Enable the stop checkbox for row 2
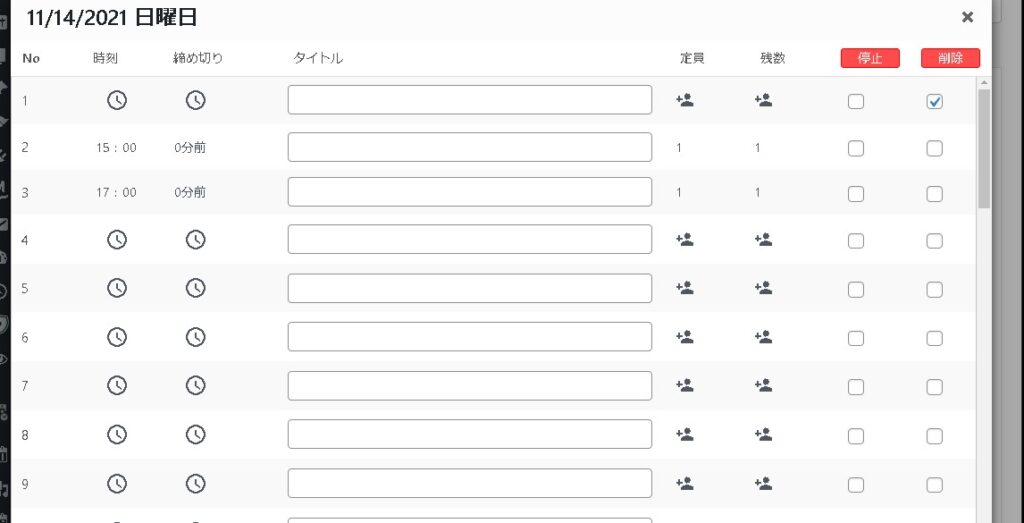The width and height of the screenshot is (1024, 523). [x=856, y=148]
